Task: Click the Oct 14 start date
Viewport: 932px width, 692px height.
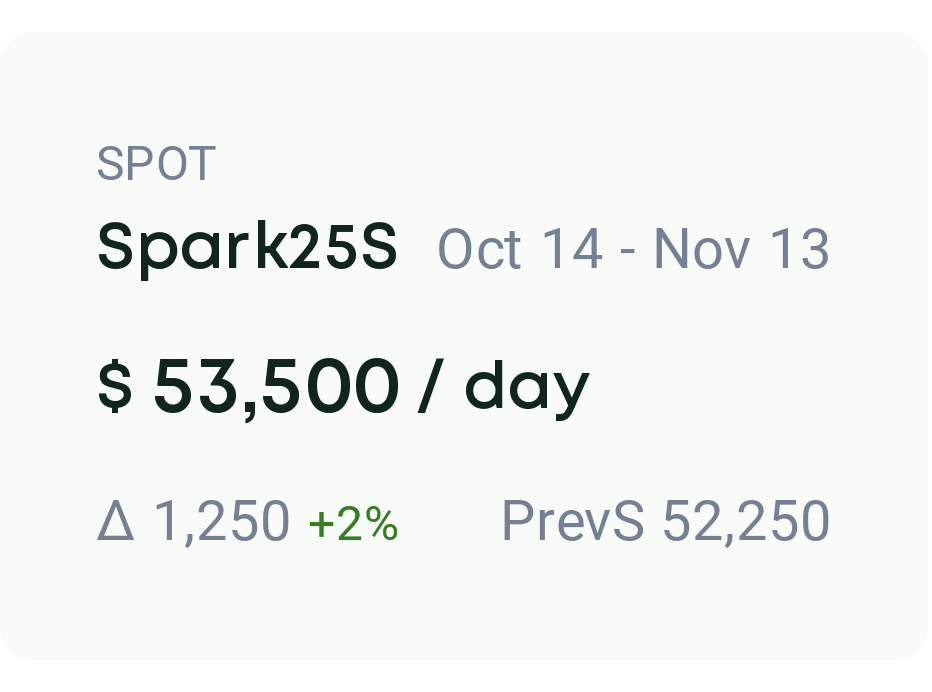Action: click(x=520, y=249)
